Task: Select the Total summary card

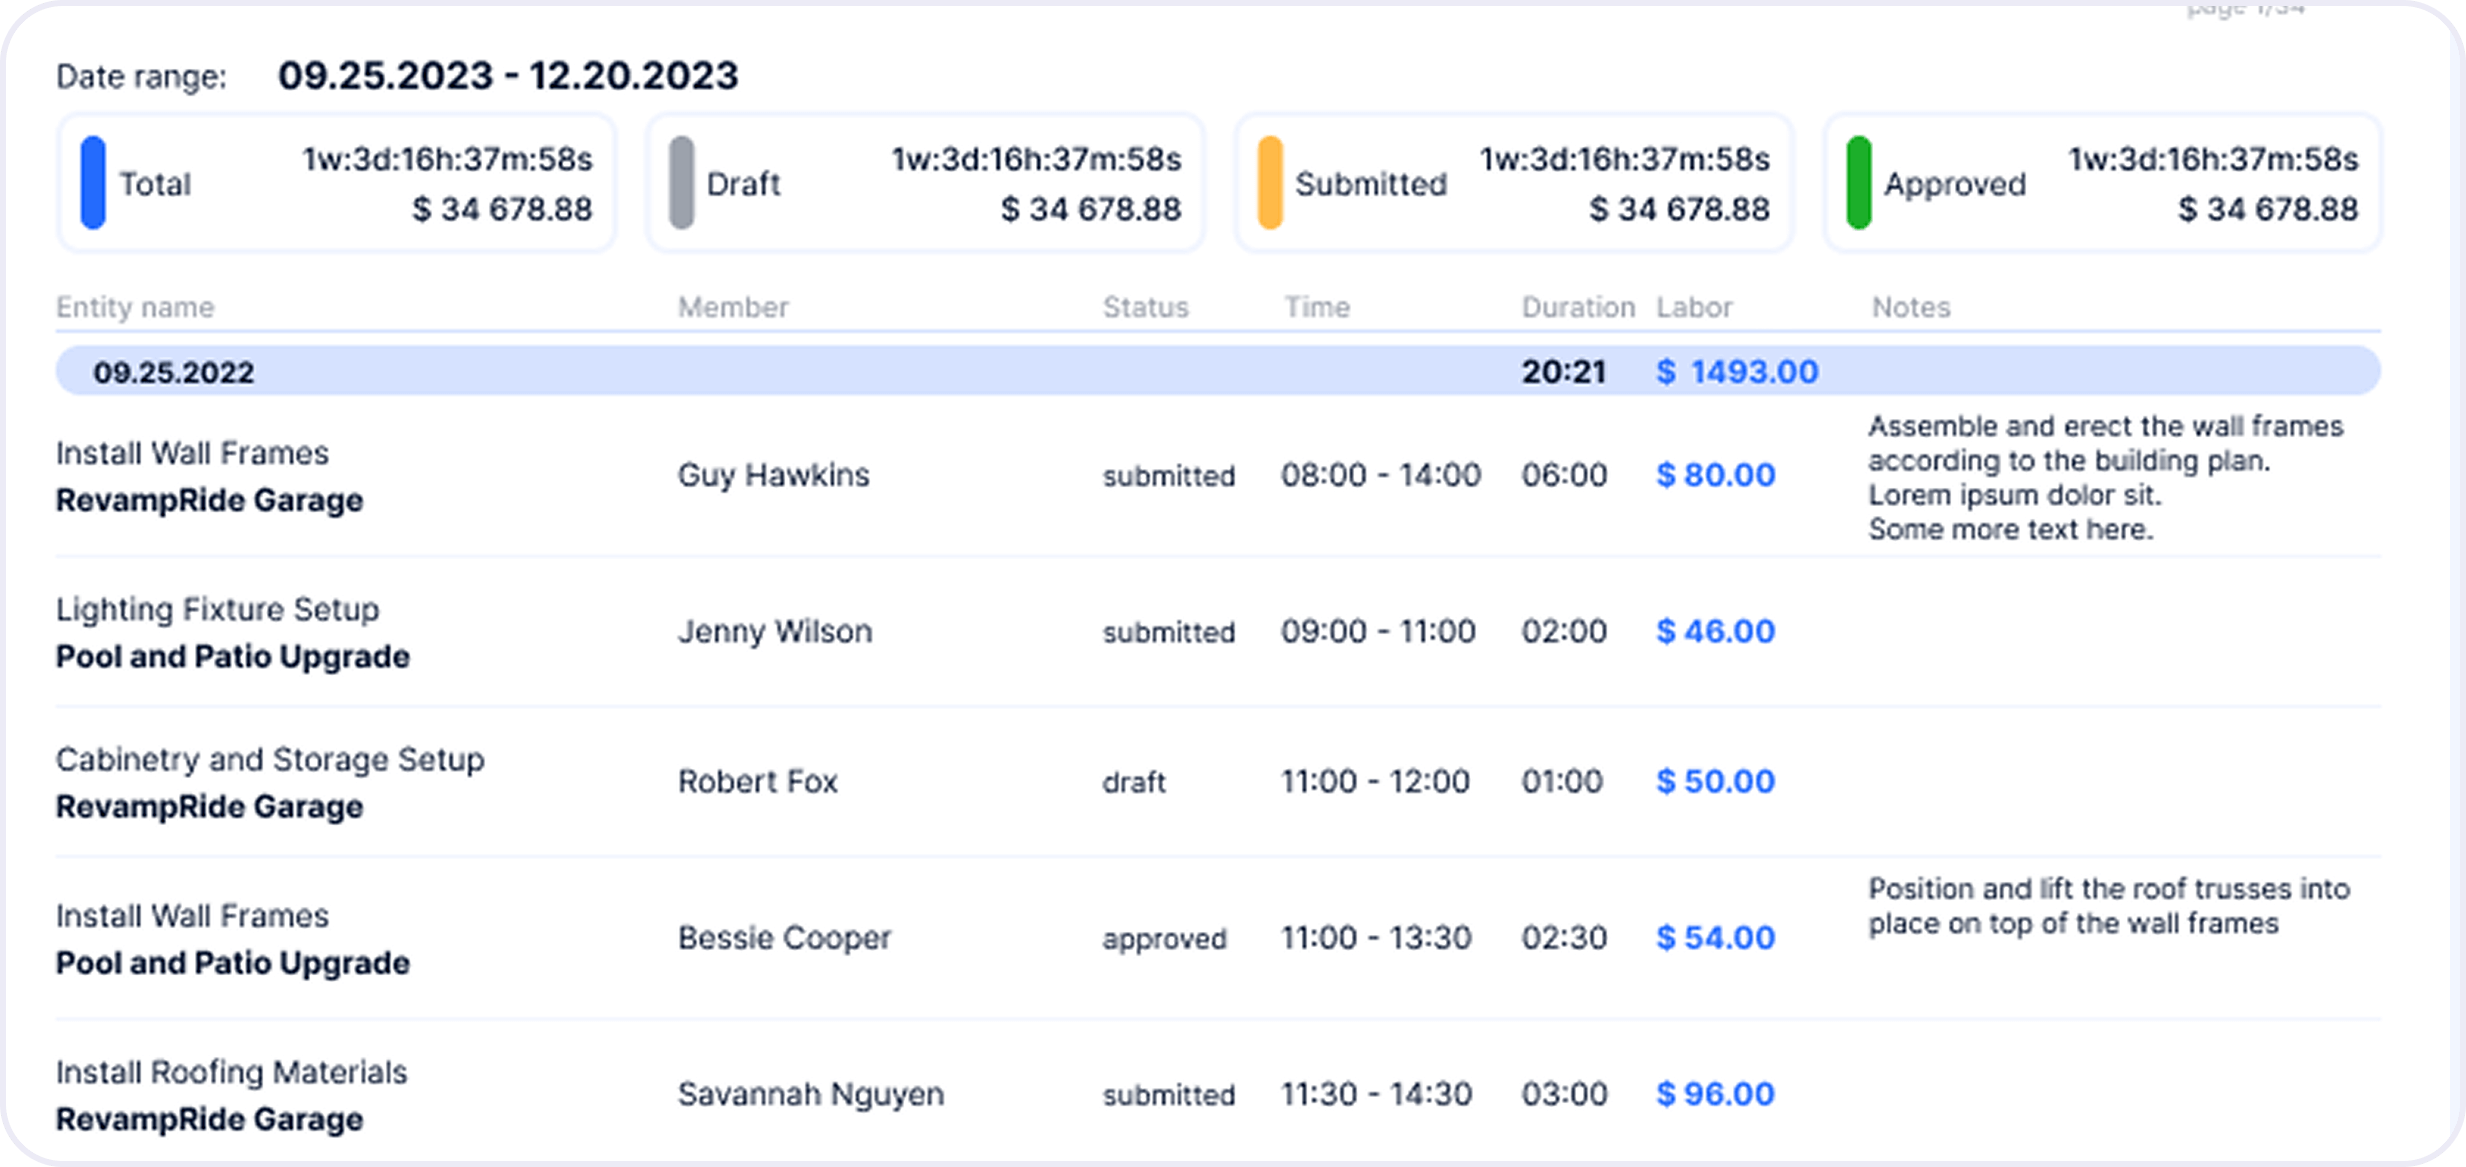Action: 337,183
